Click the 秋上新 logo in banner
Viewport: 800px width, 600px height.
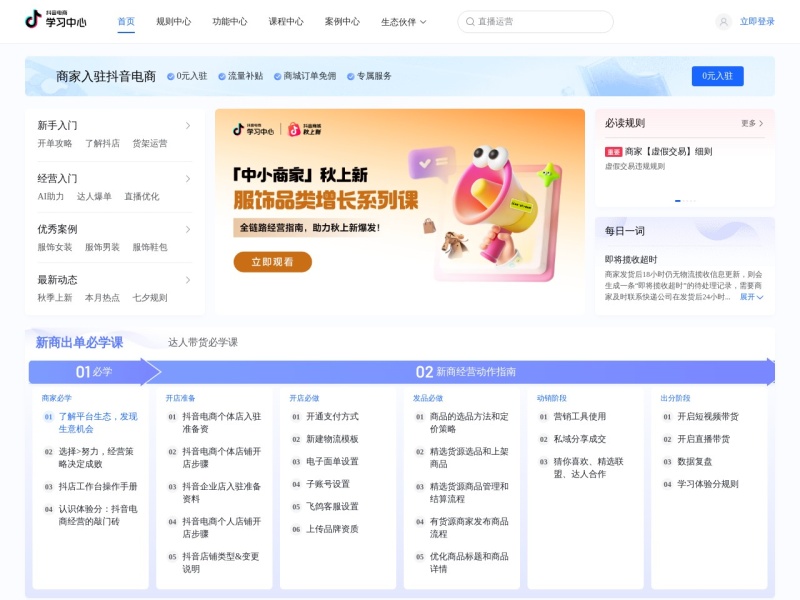[x=305, y=130]
